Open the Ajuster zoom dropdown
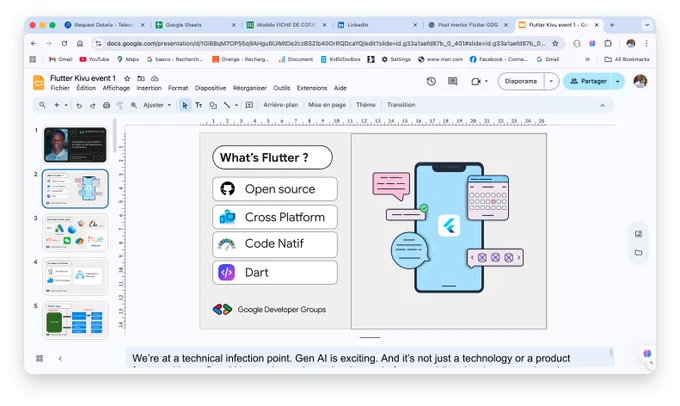Image resolution: width=680 pixels, height=406 pixels. tap(157, 105)
